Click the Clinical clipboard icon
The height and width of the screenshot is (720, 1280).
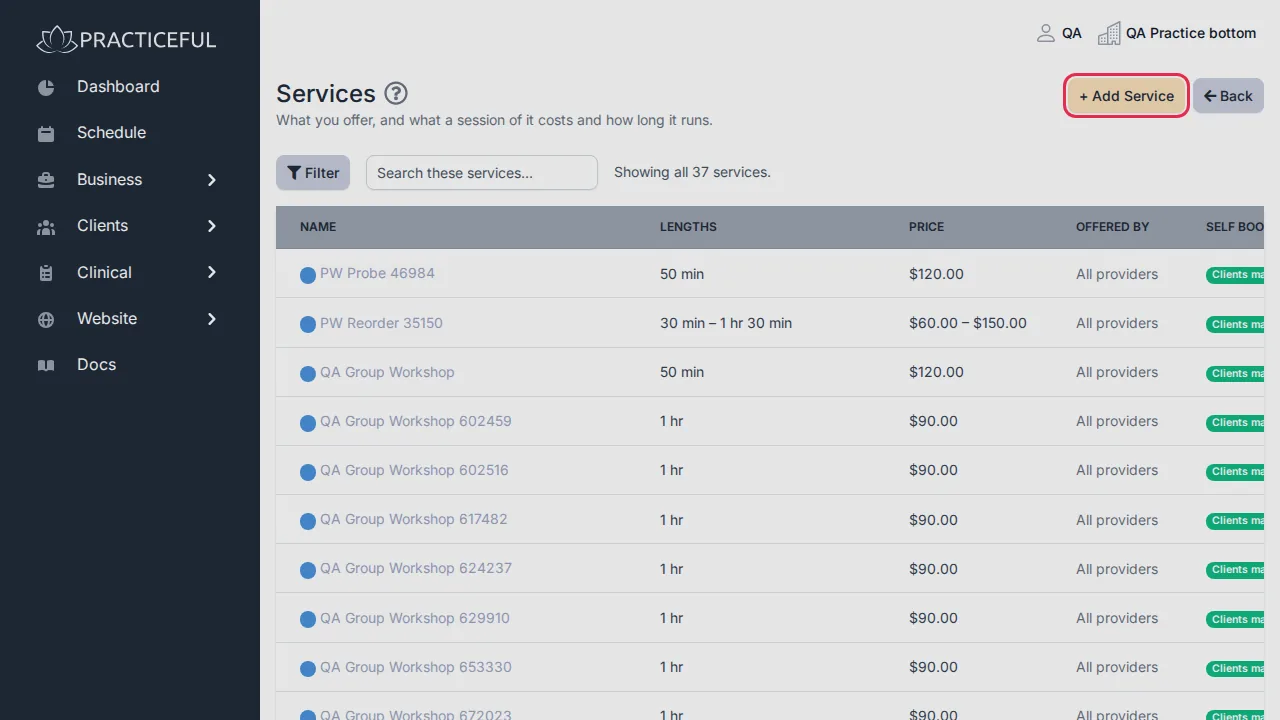tap(46, 273)
